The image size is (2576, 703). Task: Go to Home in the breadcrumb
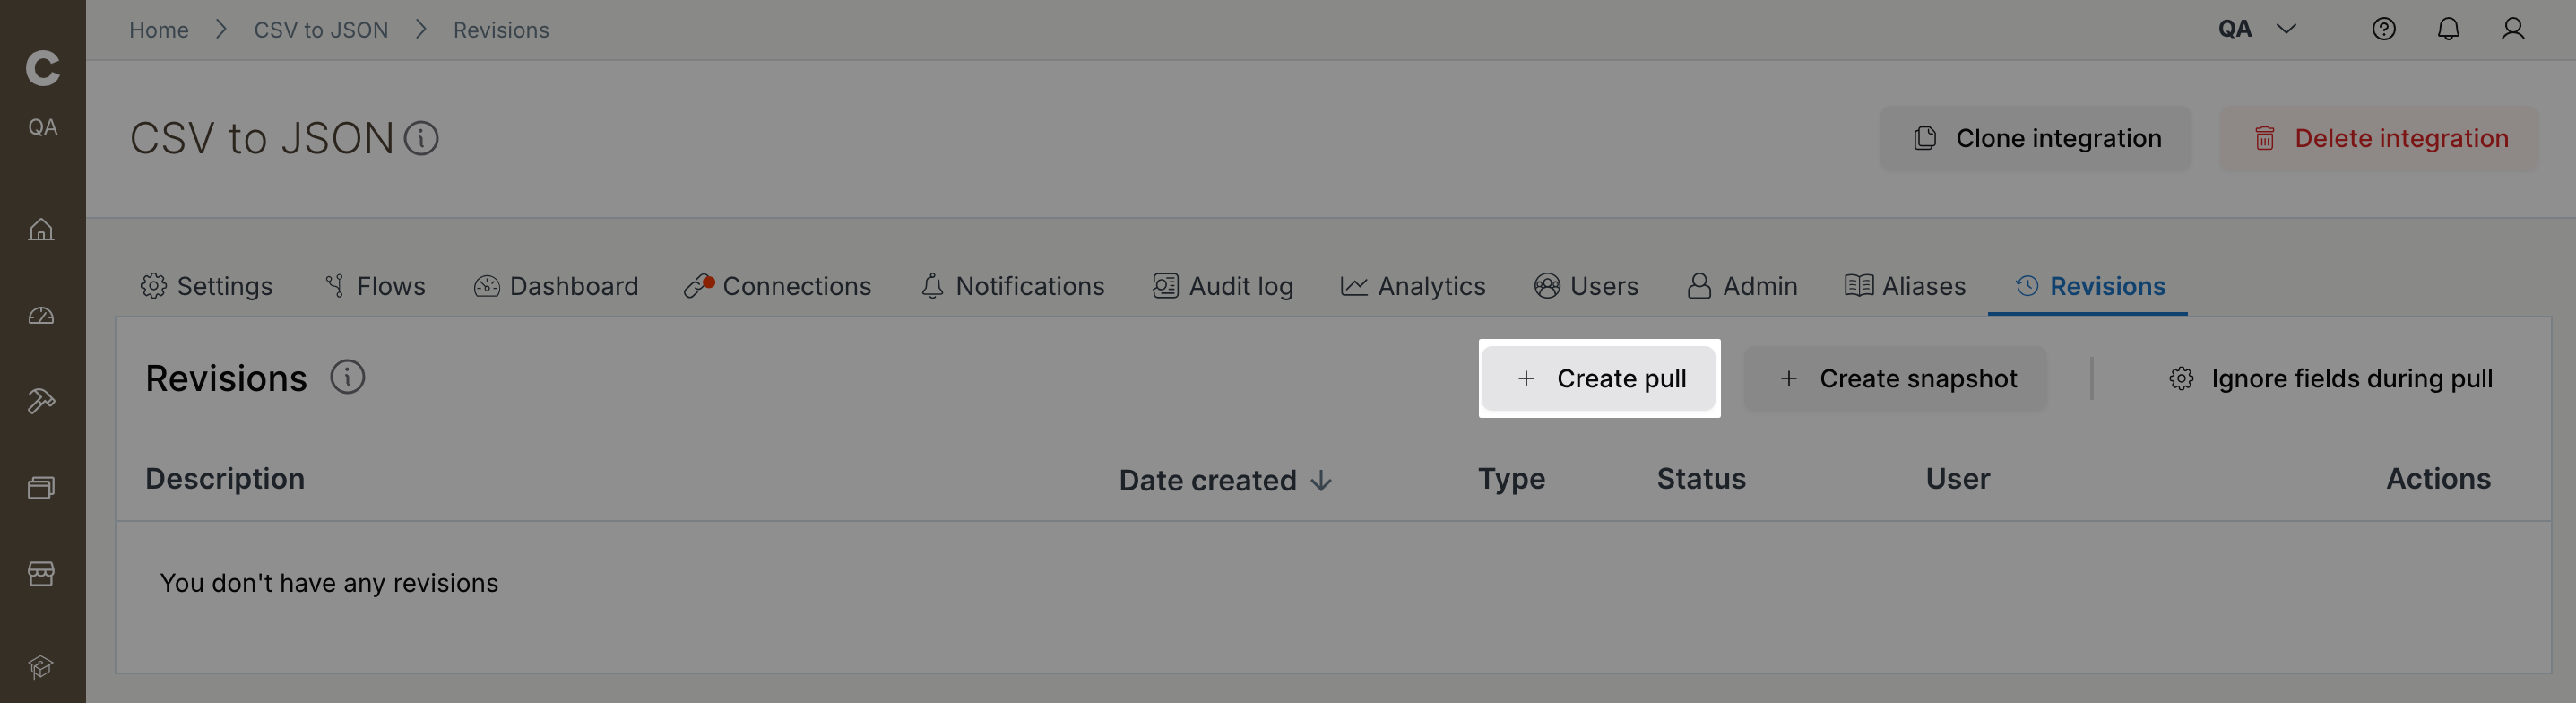[159, 30]
